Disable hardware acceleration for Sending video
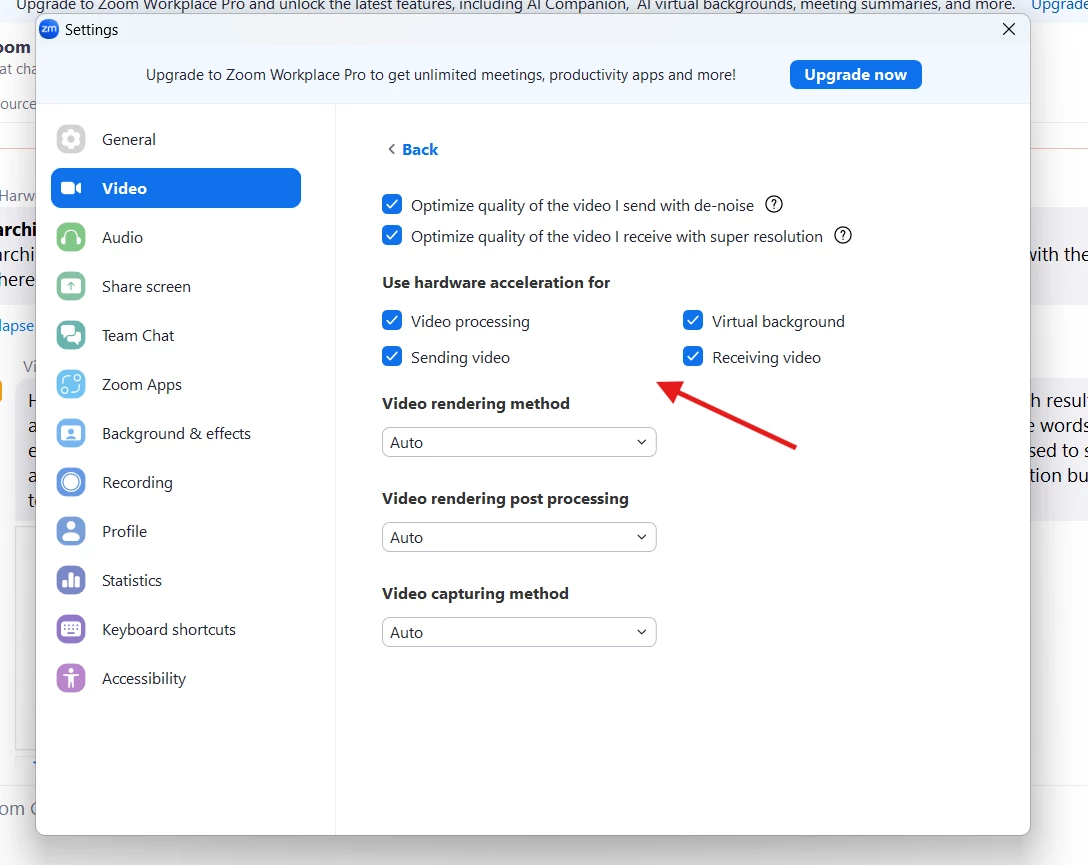The width and height of the screenshot is (1088, 865). click(x=392, y=357)
